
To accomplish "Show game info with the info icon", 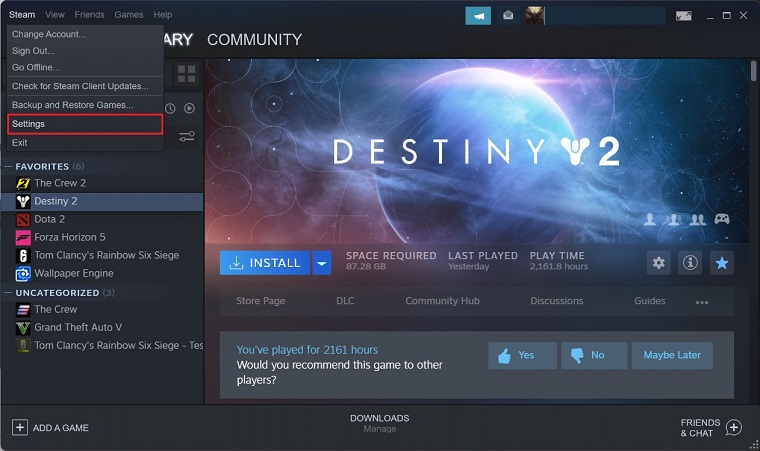I will pyautogui.click(x=690, y=263).
